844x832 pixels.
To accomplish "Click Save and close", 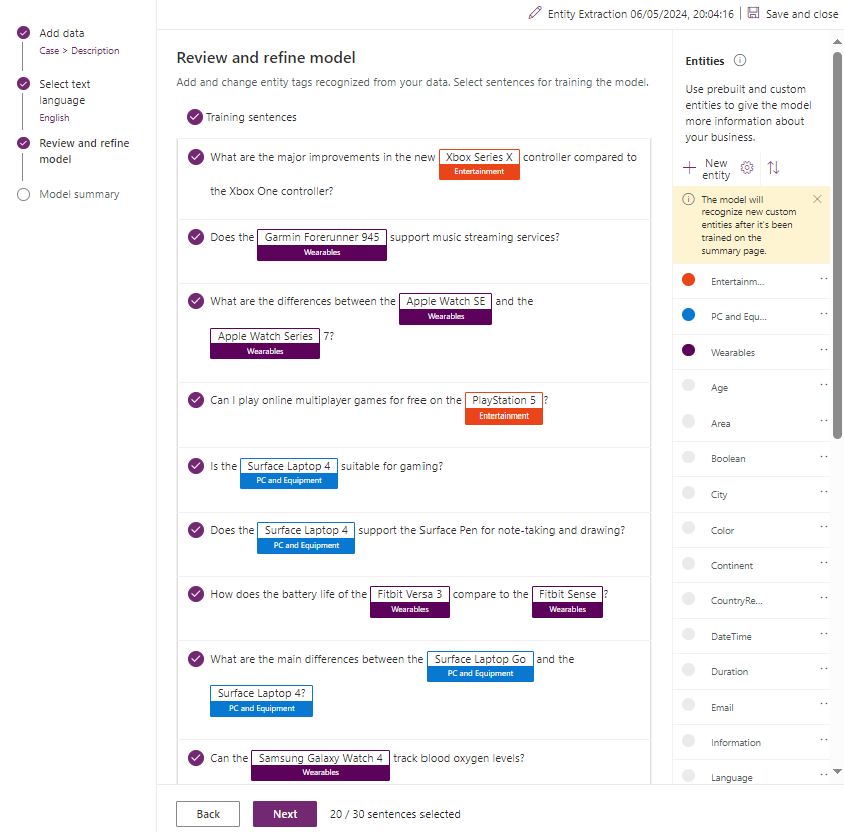I will 801,14.
